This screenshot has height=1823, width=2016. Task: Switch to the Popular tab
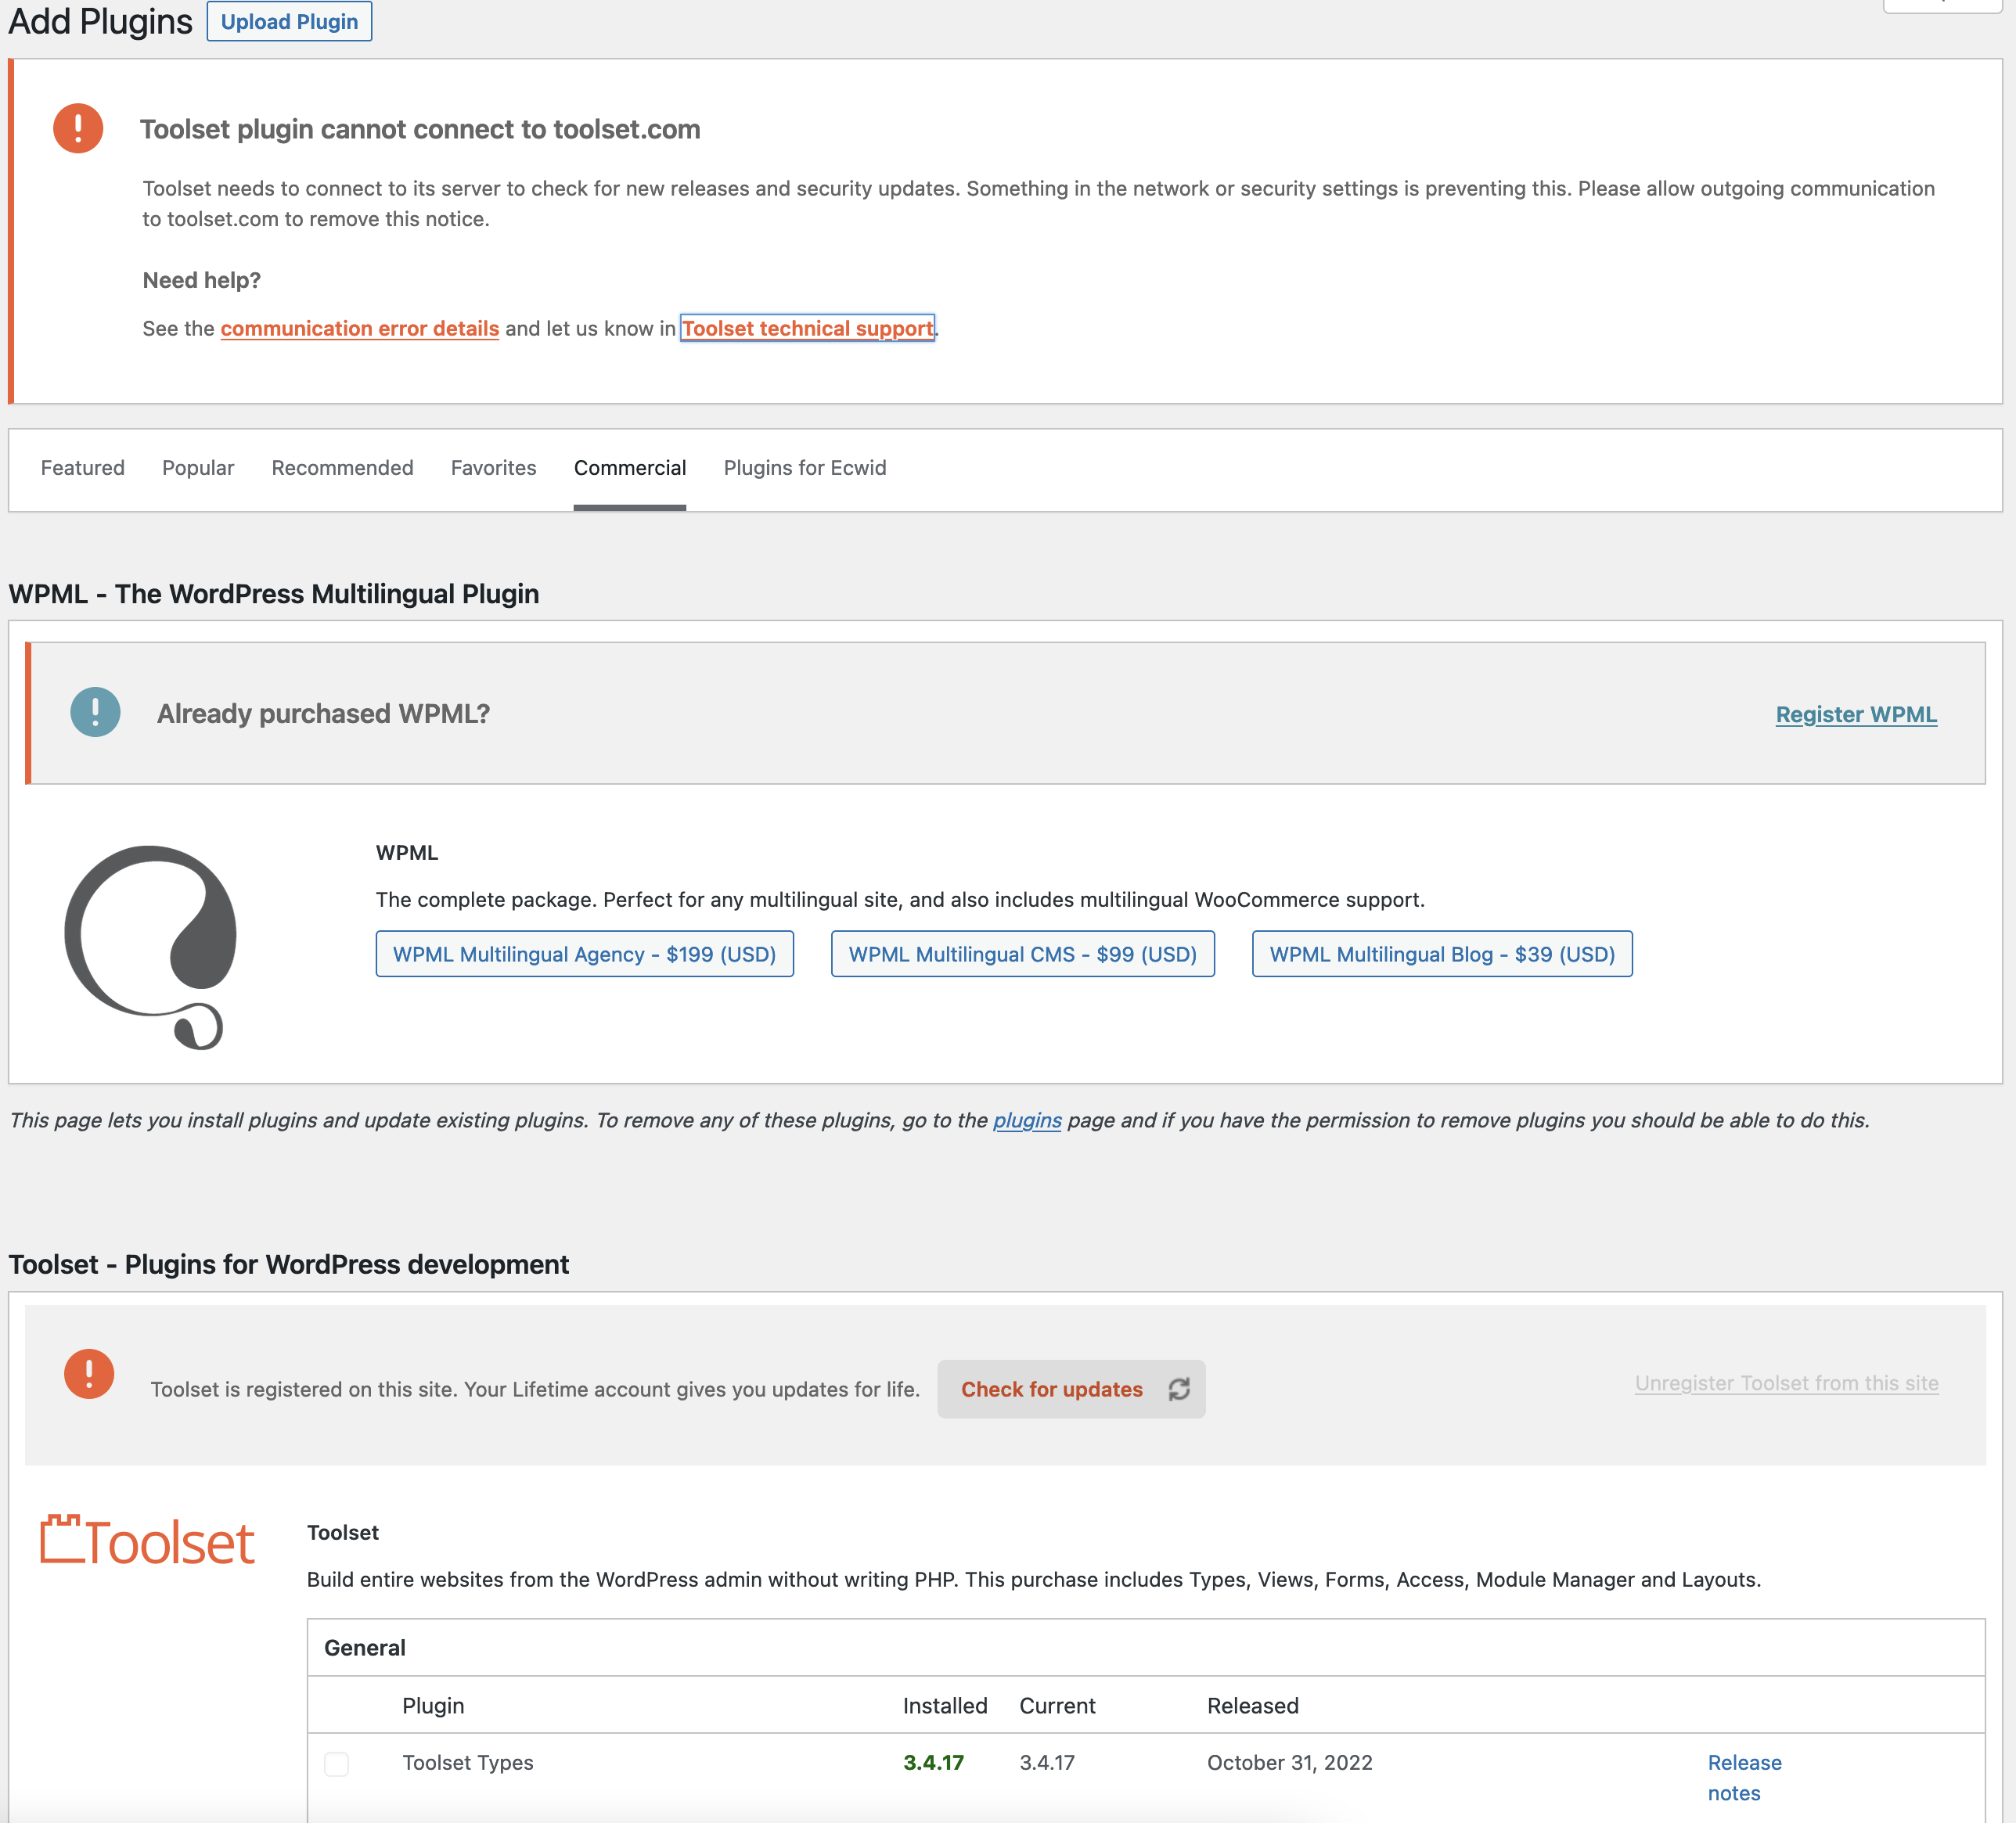pos(198,468)
